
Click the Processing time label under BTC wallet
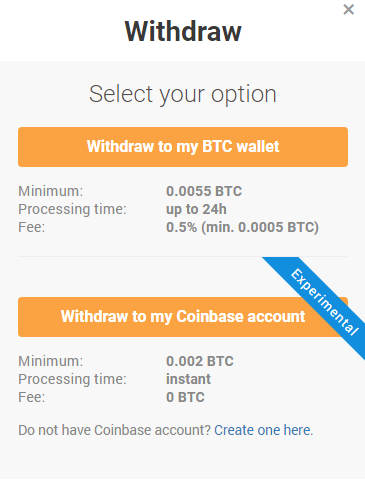73,209
